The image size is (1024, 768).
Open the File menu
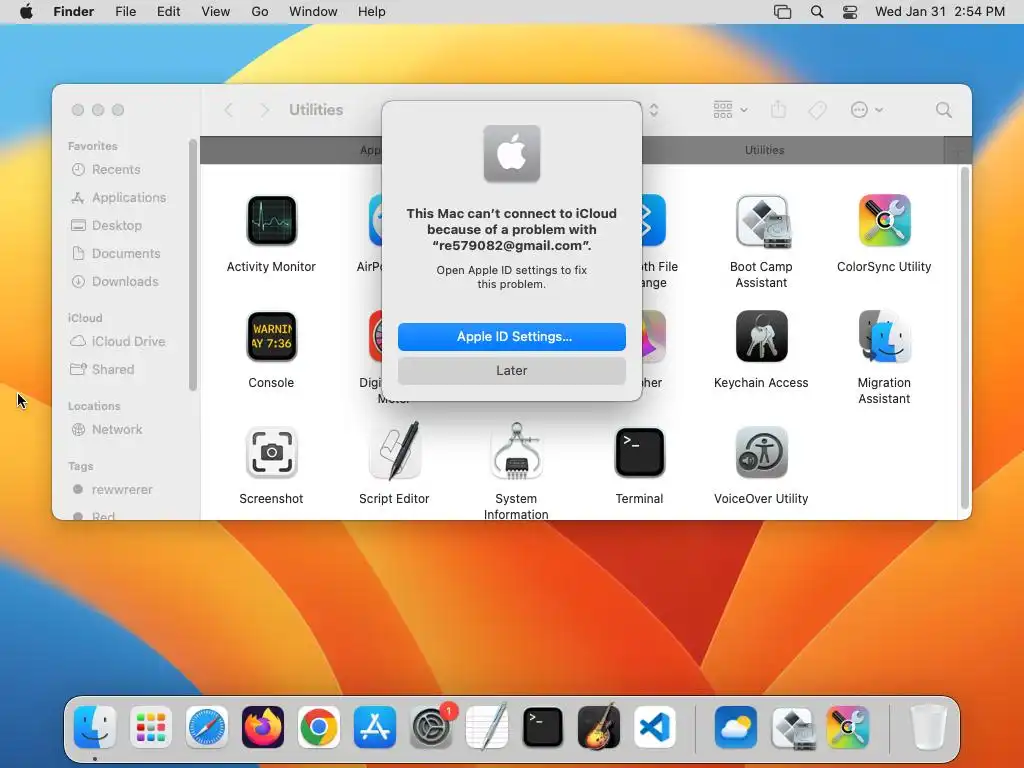[x=125, y=12]
